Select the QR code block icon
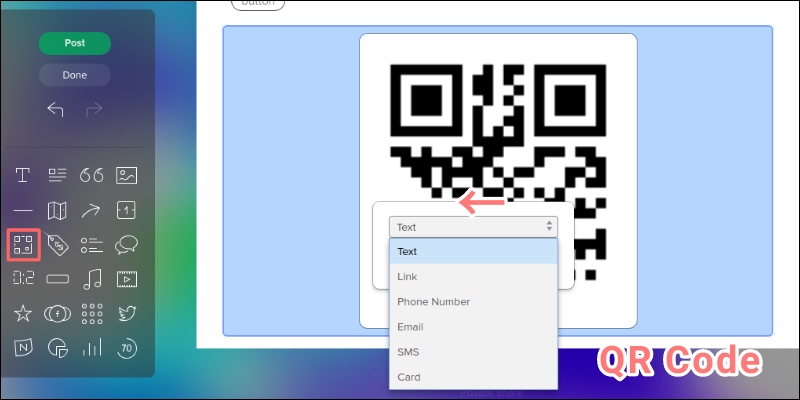The width and height of the screenshot is (800, 400). 23,245
